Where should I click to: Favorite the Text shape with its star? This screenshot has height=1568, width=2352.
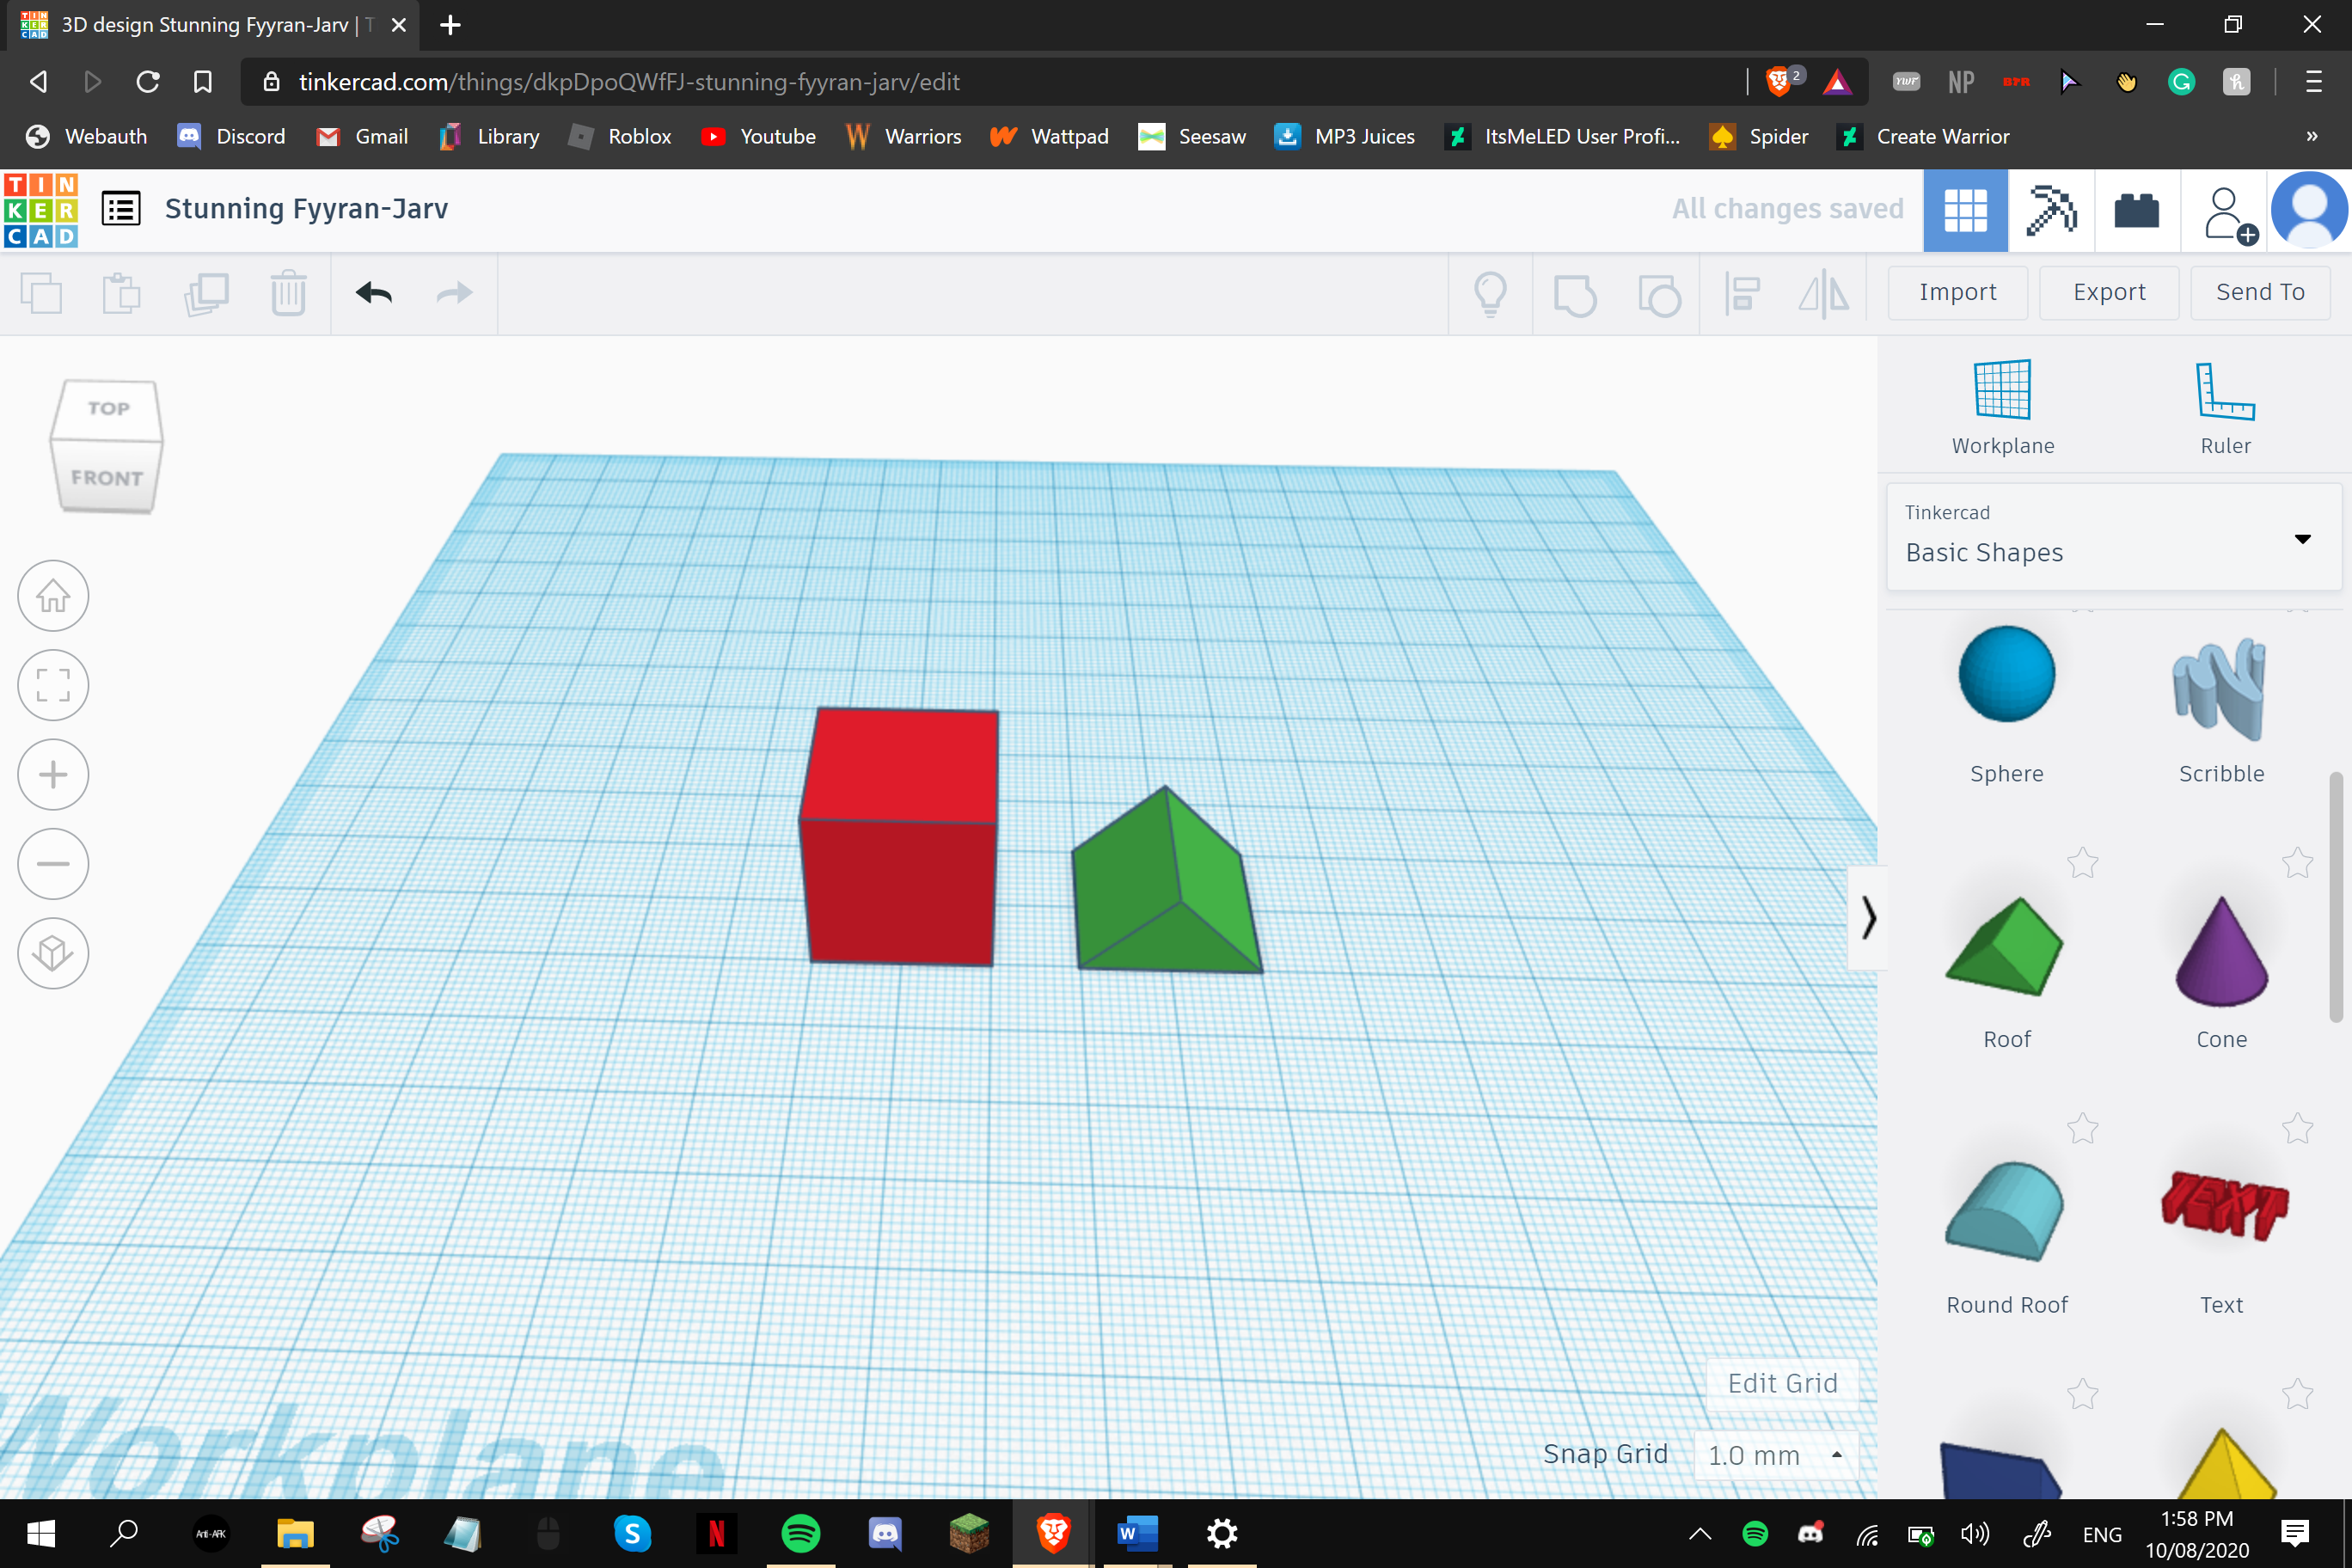2298,1128
